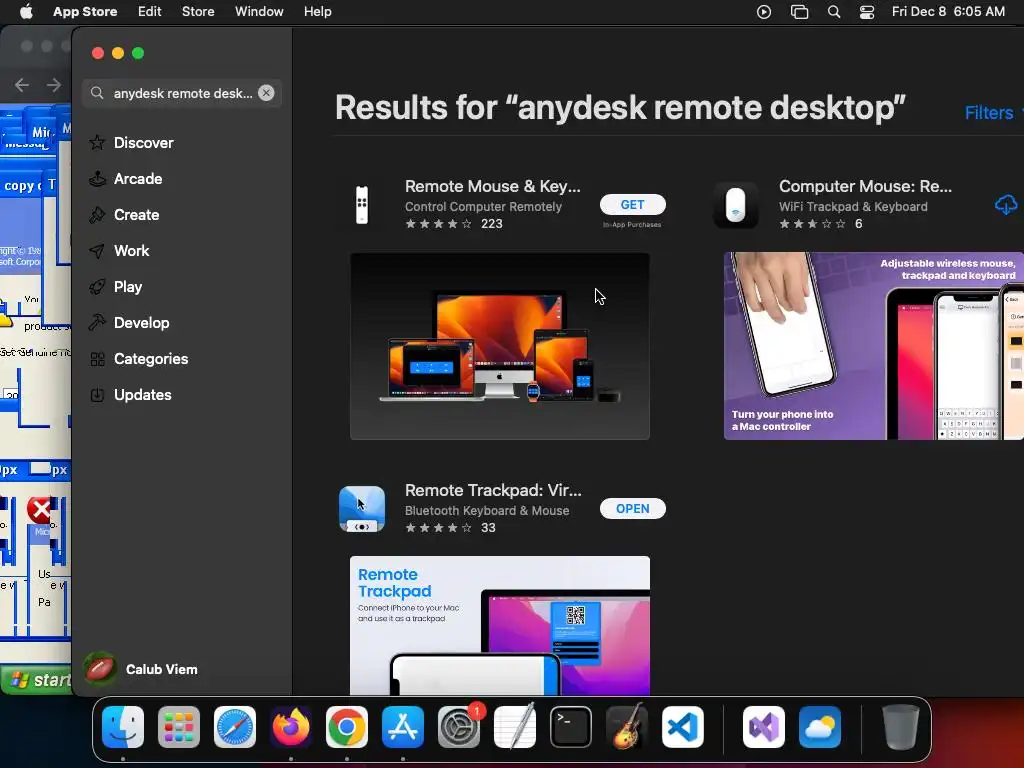Open the Remote Trackpad app
Image resolution: width=1024 pixels, height=768 pixels.
[632, 509]
